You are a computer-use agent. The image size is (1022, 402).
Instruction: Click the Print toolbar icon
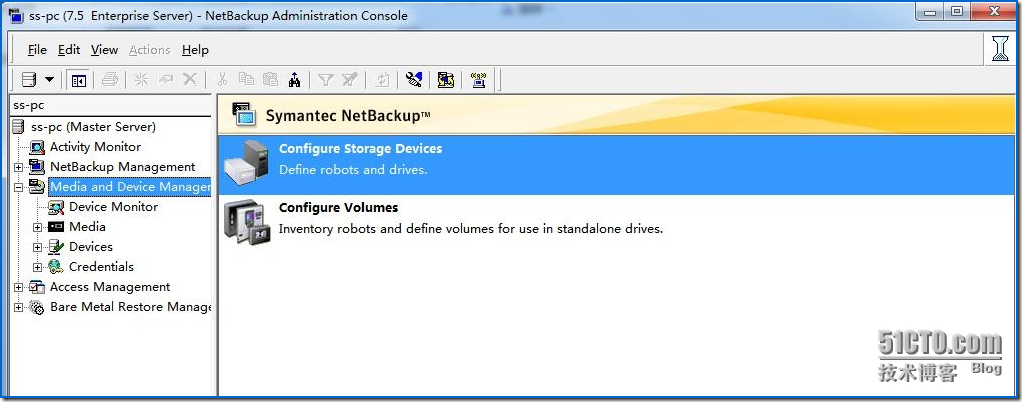110,80
